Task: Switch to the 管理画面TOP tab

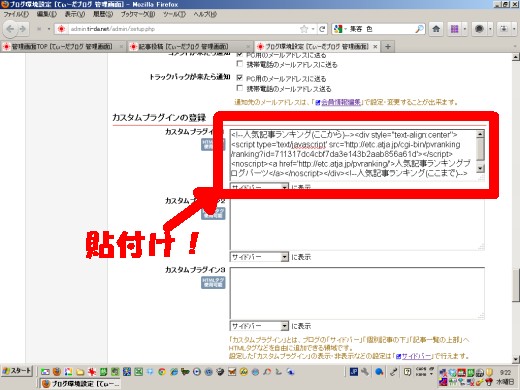Action: pos(63,46)
